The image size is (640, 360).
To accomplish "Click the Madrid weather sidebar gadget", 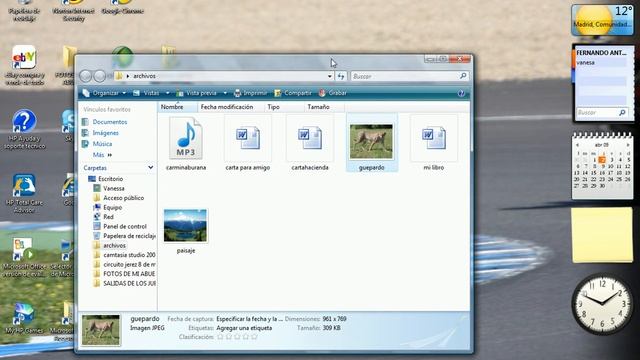I will 602,20.
